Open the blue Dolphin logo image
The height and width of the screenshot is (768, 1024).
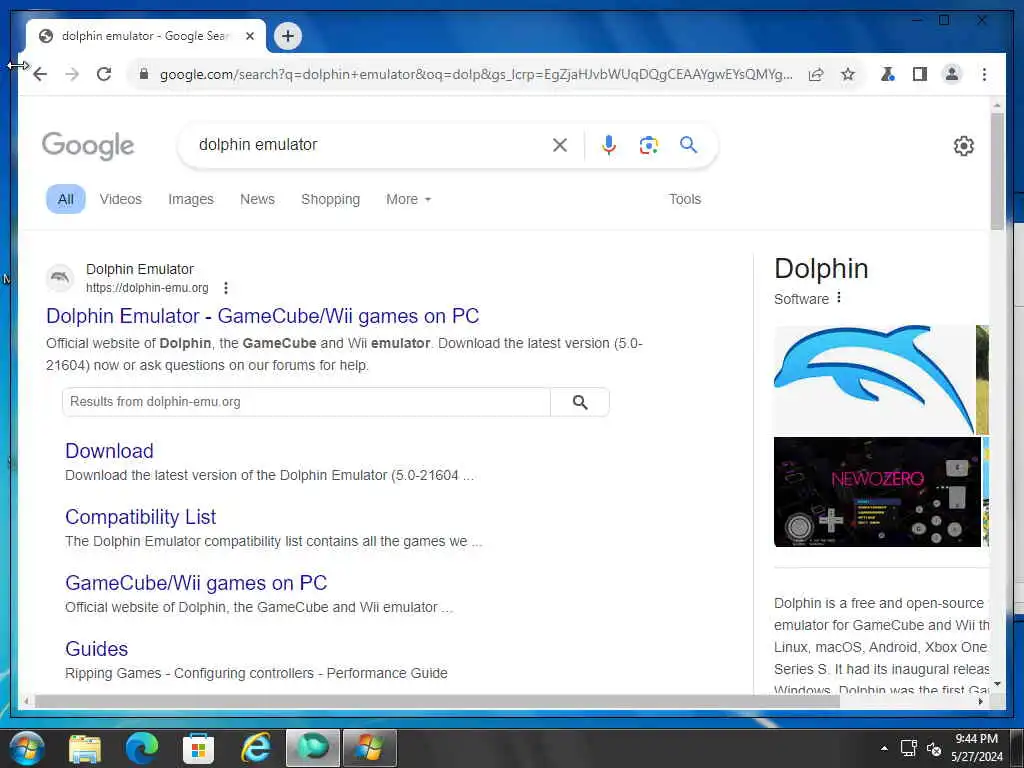tap(874, 379)
